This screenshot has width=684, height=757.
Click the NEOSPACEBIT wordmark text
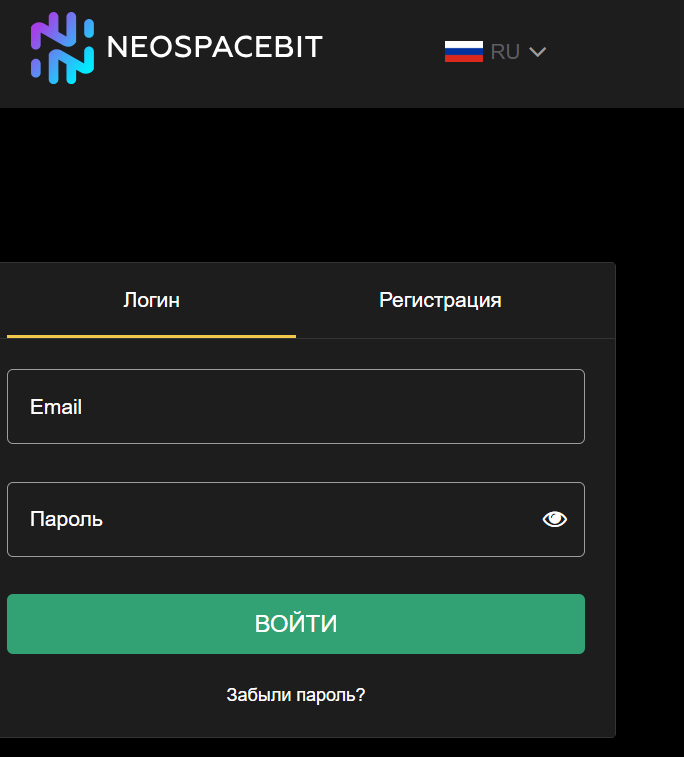pos(214,47)
